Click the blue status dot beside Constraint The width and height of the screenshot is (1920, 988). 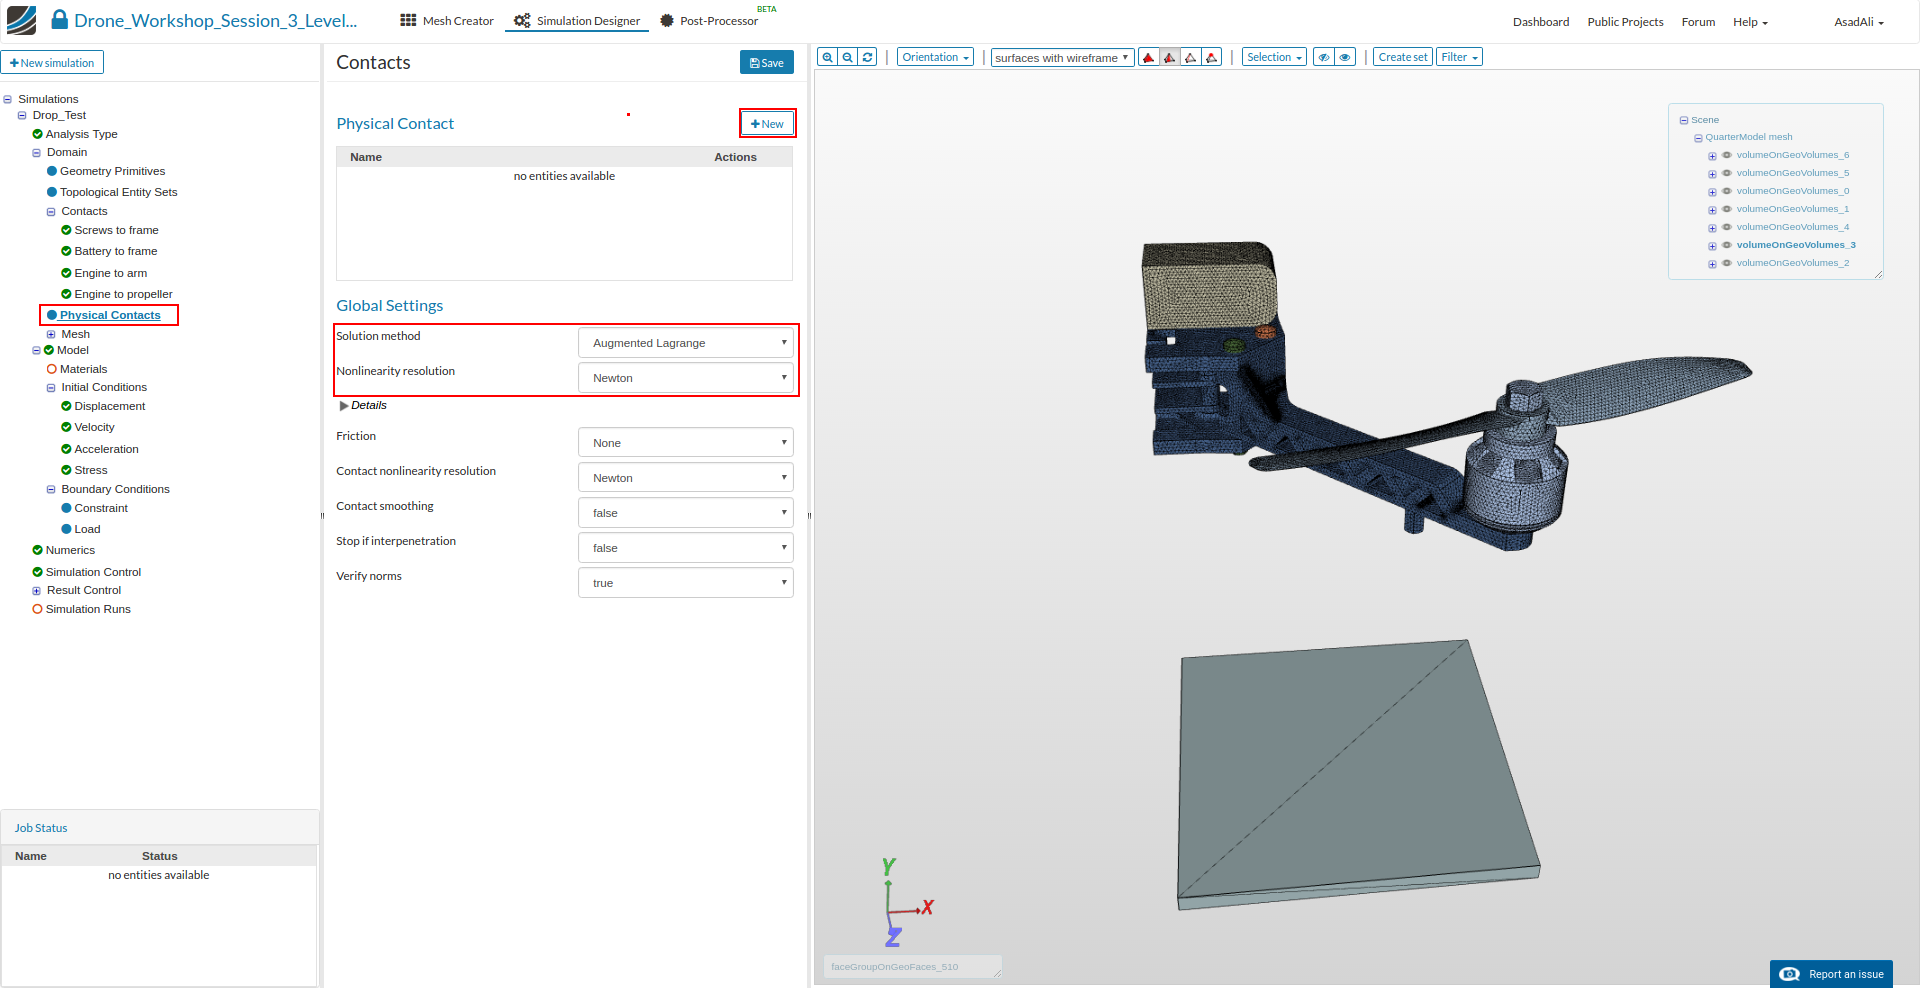[x=66, y=508]
